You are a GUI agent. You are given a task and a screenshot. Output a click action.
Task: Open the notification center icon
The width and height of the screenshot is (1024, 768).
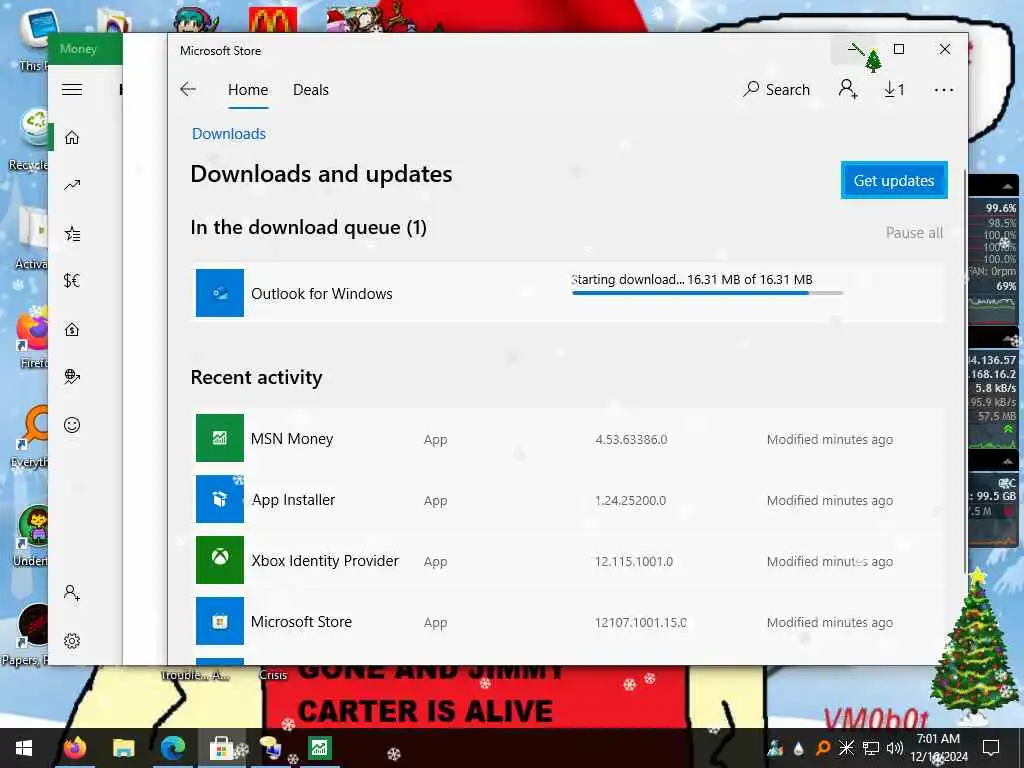pyautogui.click(x=991, y=748)
